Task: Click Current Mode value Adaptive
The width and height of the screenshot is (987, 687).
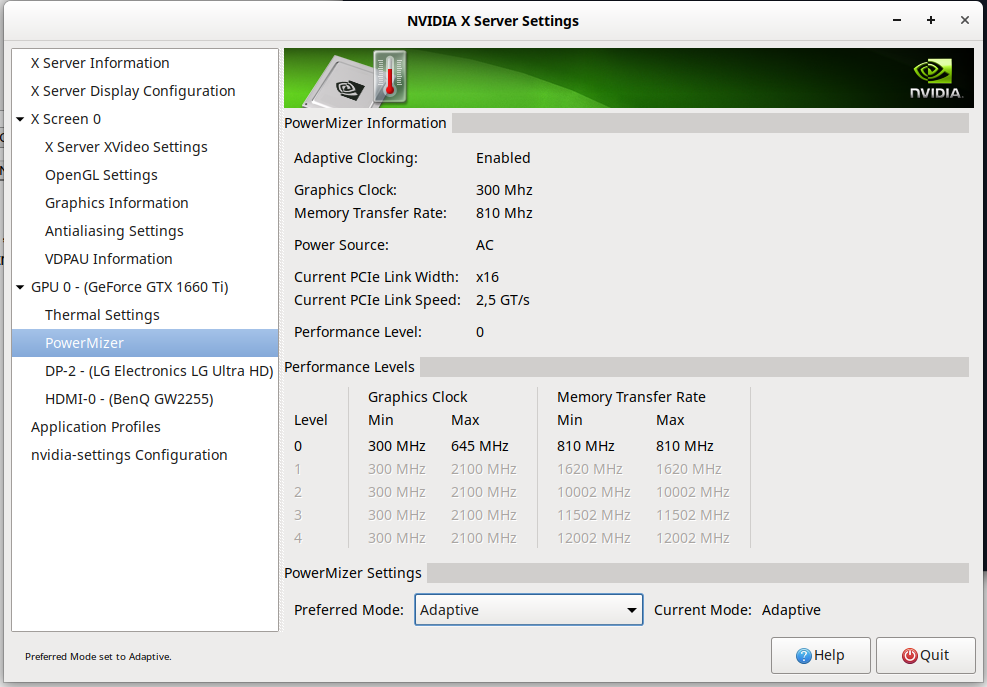Action: 791,610
